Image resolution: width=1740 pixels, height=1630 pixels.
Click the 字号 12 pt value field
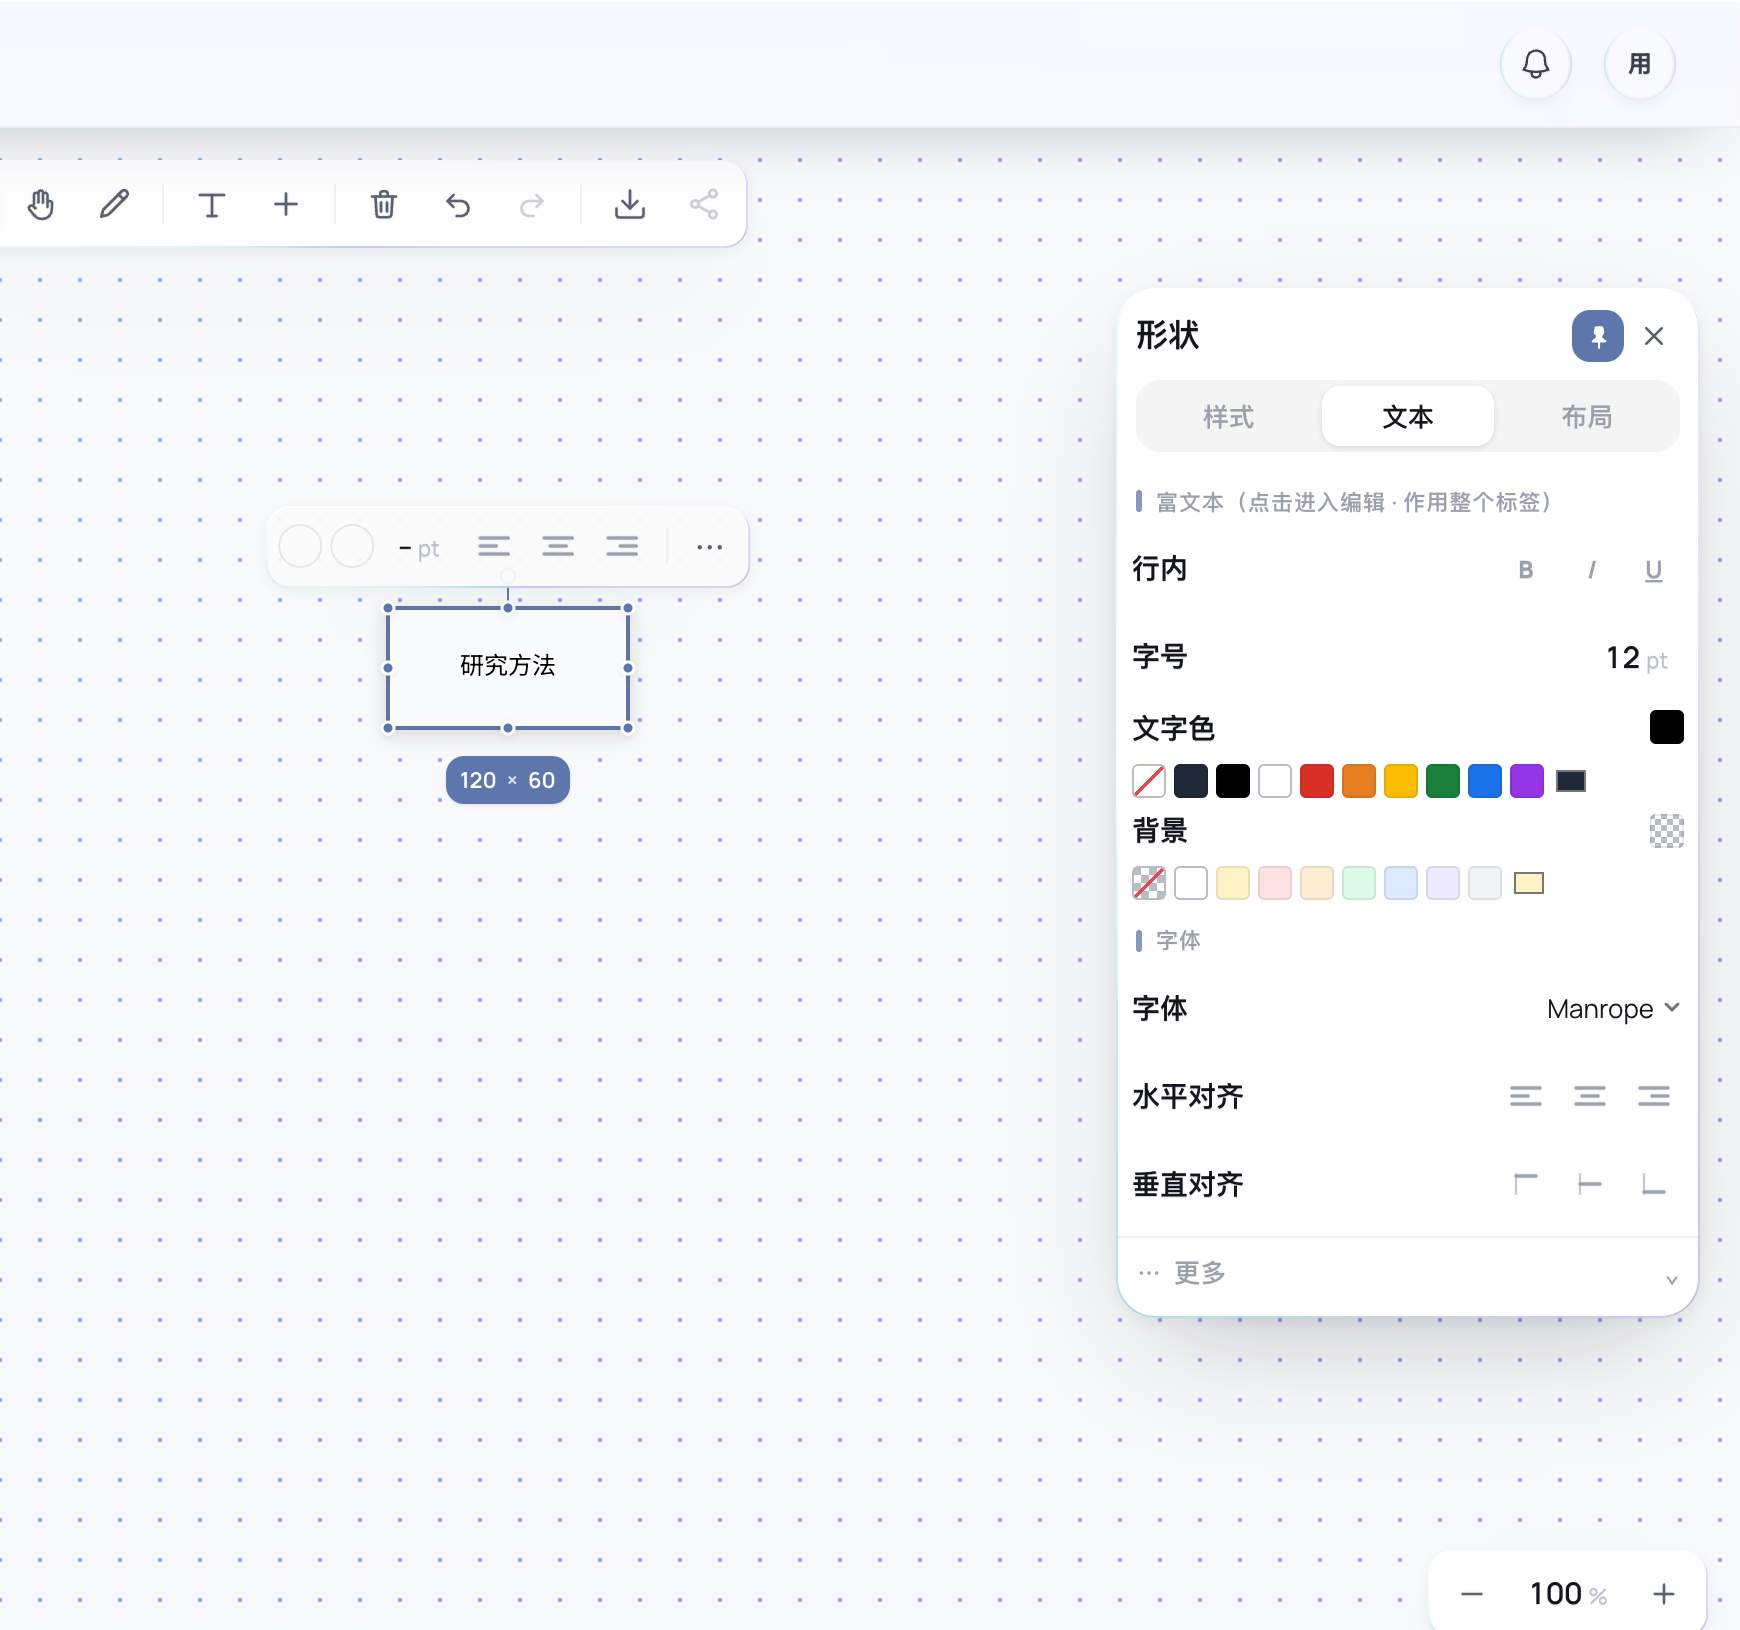(1636, 658)
